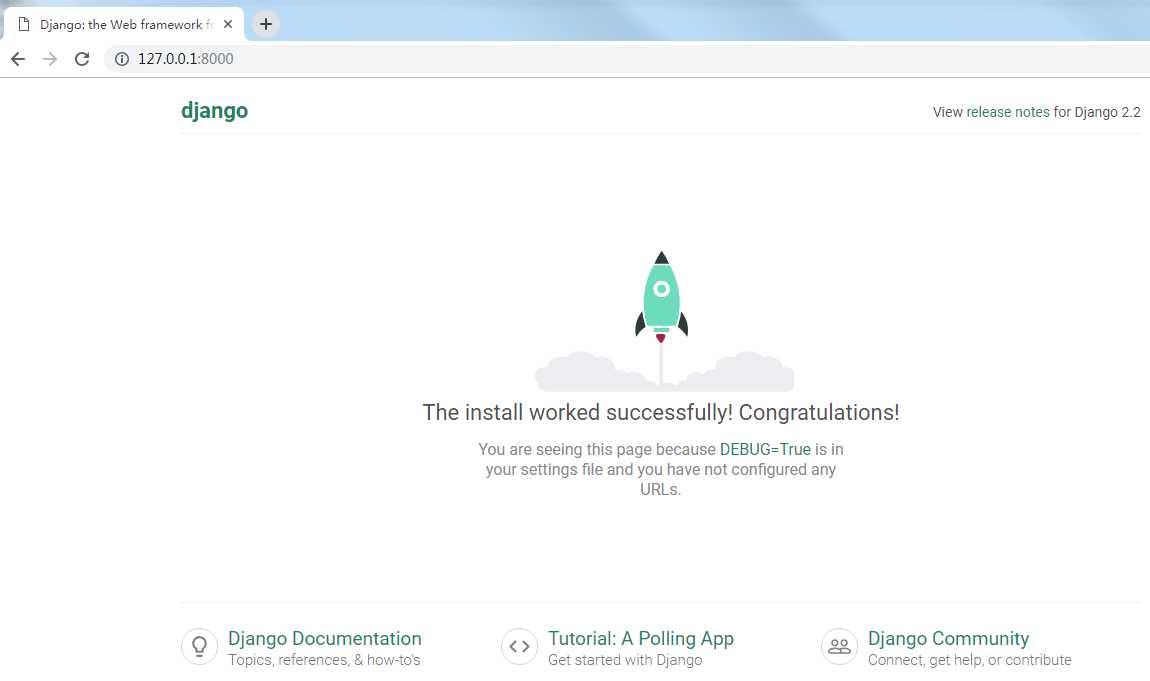Screen dimensions: 1150x681
Task: Click 'your settings file and you have' text
Action: pyautogui.click(x=574, y=469)
